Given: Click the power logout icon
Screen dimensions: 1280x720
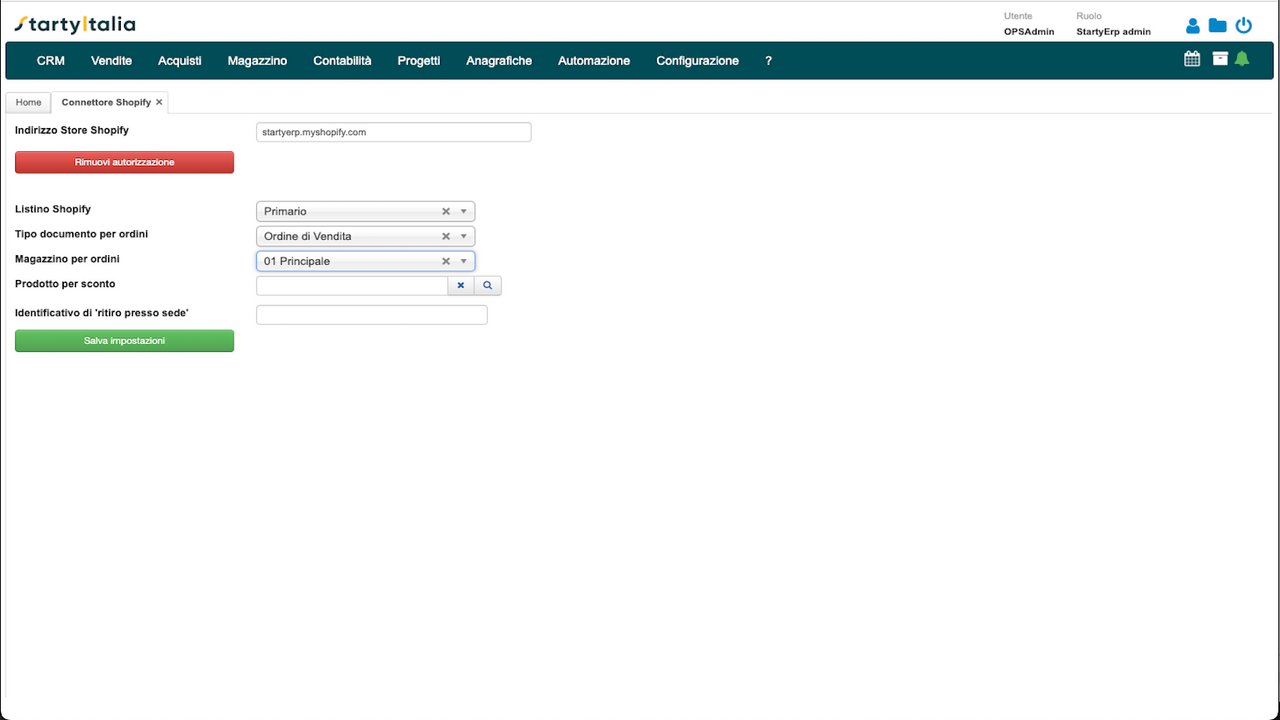Looking at the screenshot, I should tap(1244, 26).
